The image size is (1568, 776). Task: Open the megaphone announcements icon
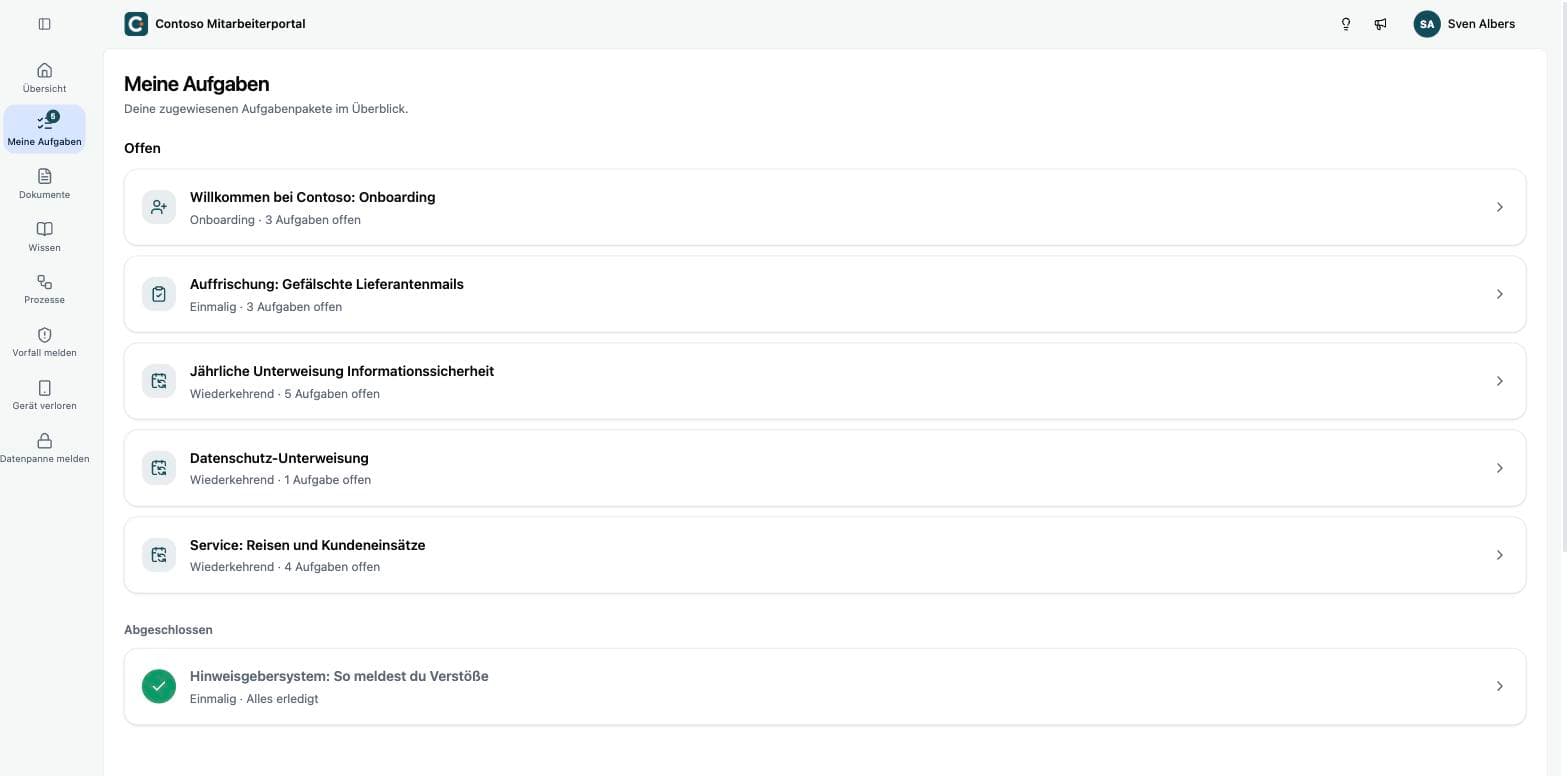coord(1381,24)
